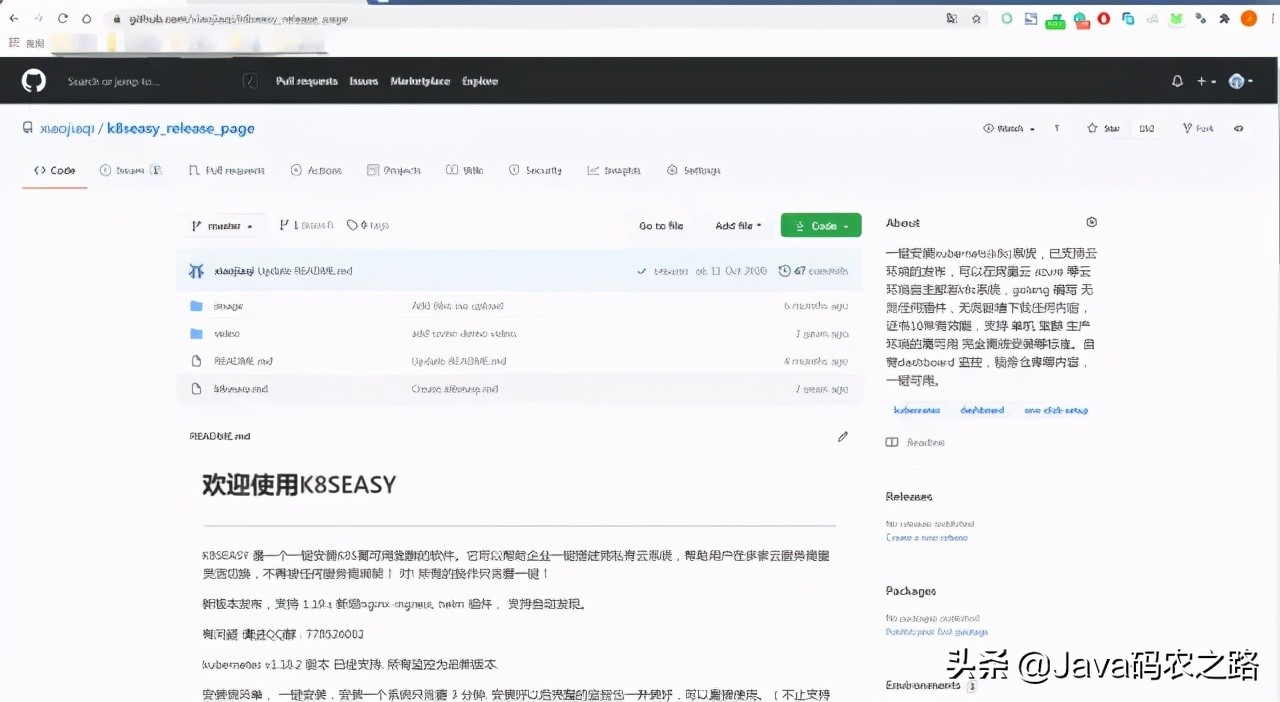Open the orange browser profile avatar
The height and width of the screenshot is (702, 1280).
click(1249, 18)
